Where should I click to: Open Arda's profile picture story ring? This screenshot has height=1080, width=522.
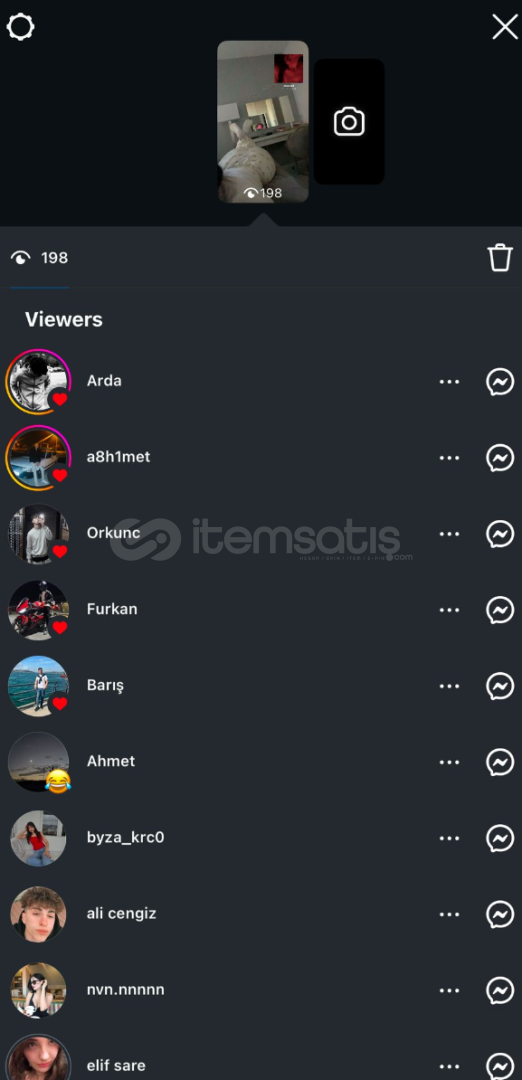pyautogui.click(x=38, y=381)
